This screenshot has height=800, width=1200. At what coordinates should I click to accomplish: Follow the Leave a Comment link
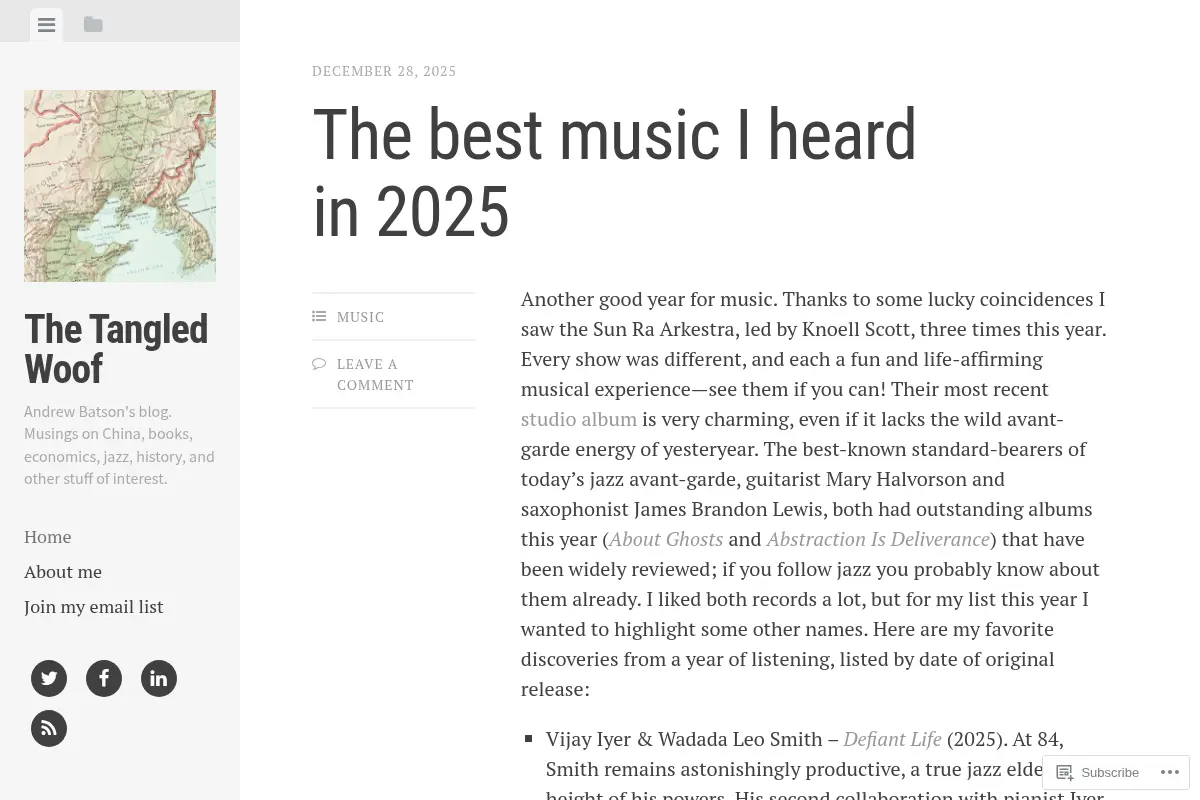point(375,374)
